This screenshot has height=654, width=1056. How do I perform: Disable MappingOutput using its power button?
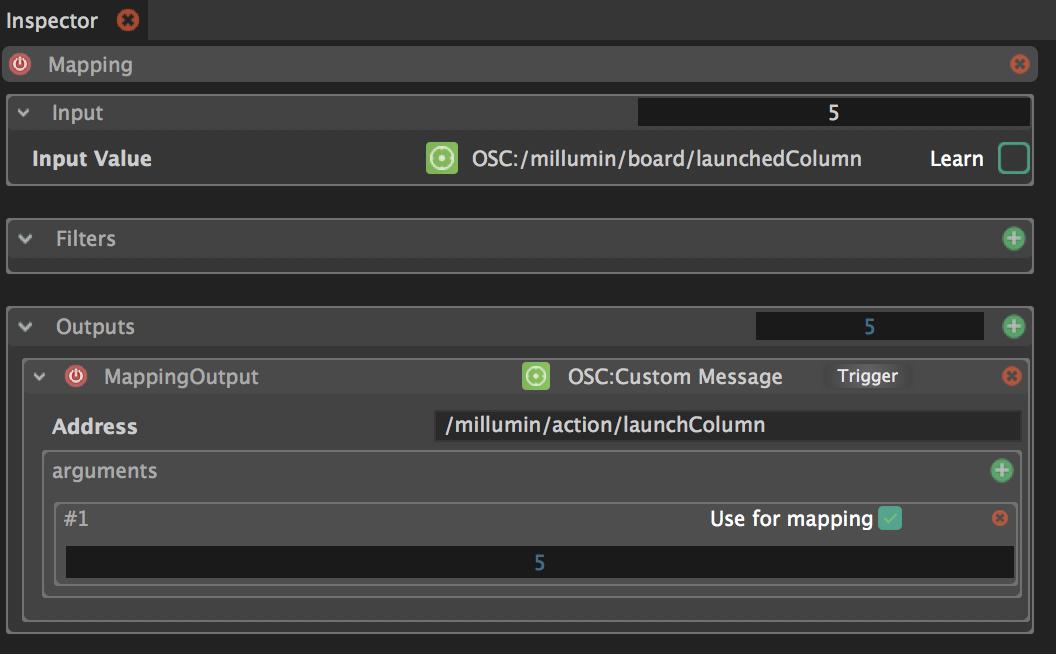coord(76,377)
